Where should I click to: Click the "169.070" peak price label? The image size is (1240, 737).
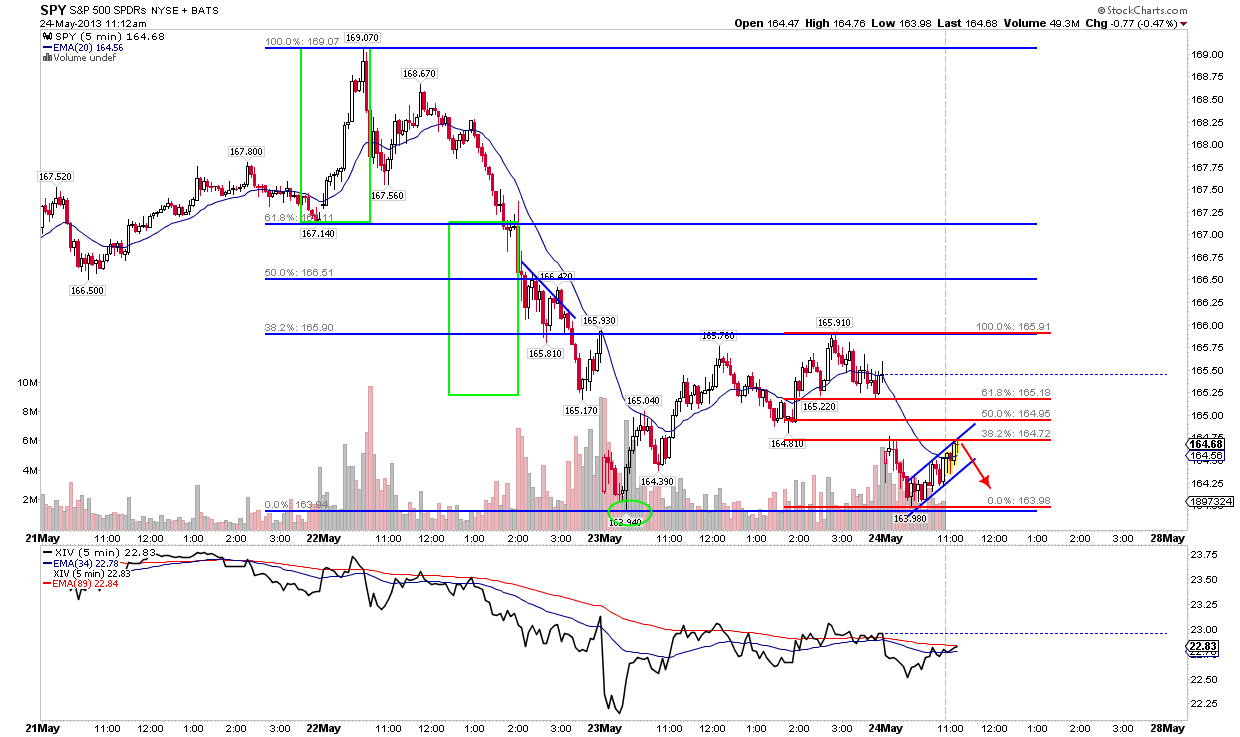(362, 38)
